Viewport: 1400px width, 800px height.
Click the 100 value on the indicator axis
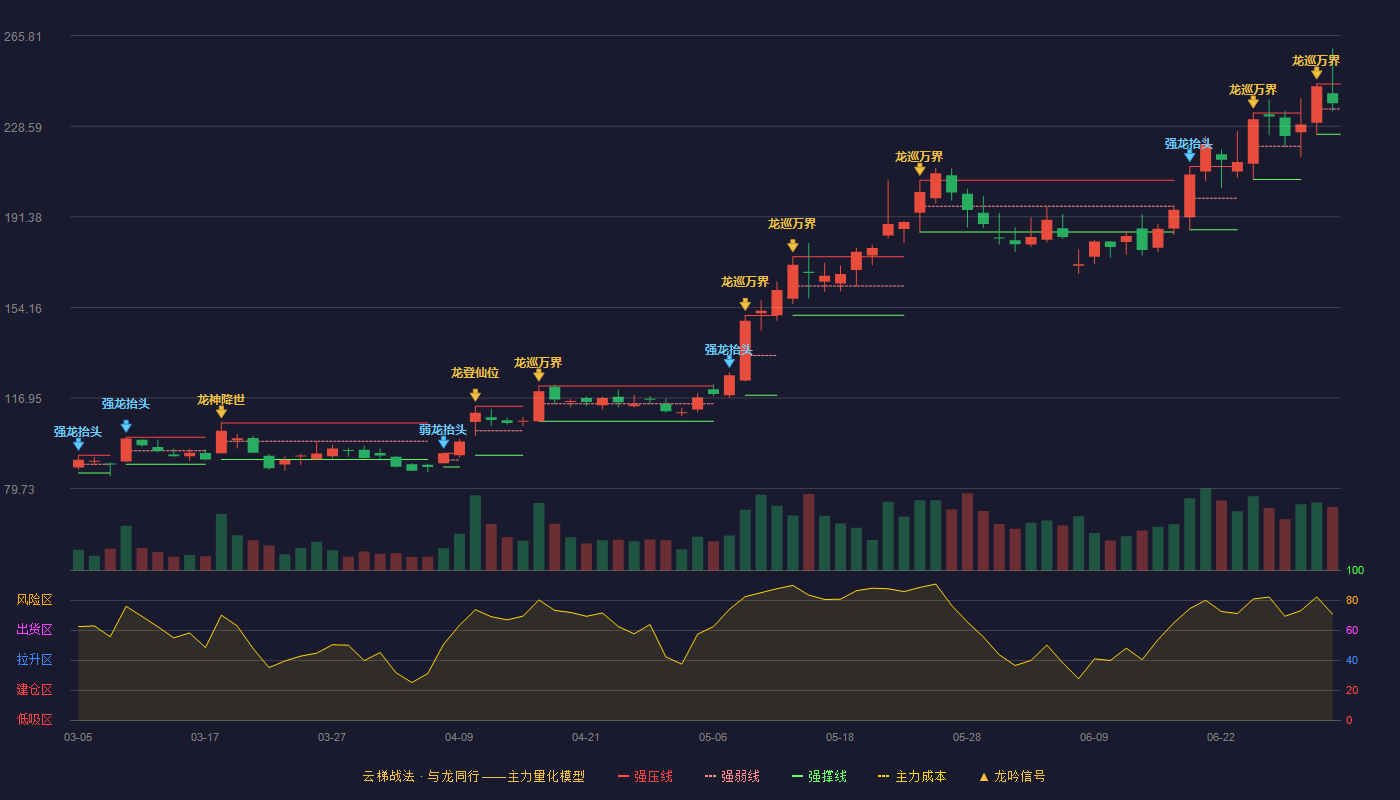(x=1355, y=571)
